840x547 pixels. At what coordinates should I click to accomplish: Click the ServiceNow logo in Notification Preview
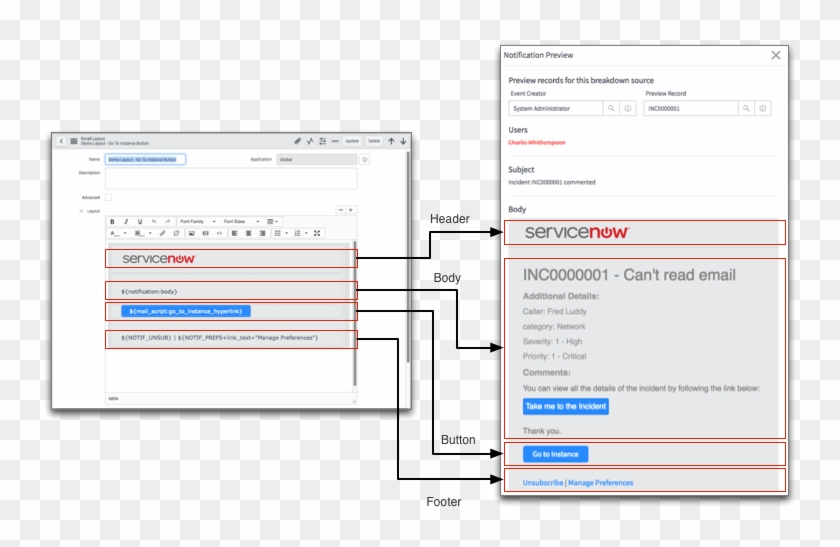coord(577,233)
